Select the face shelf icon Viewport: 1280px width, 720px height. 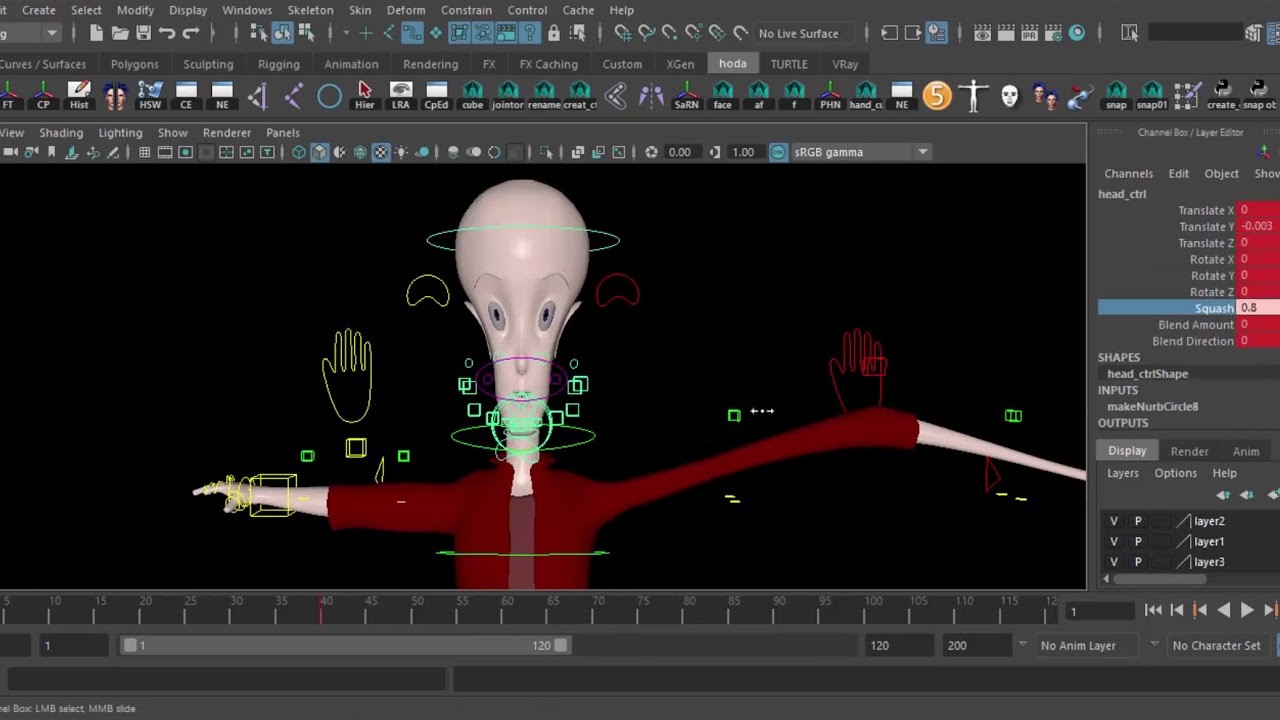click(722, 96)
